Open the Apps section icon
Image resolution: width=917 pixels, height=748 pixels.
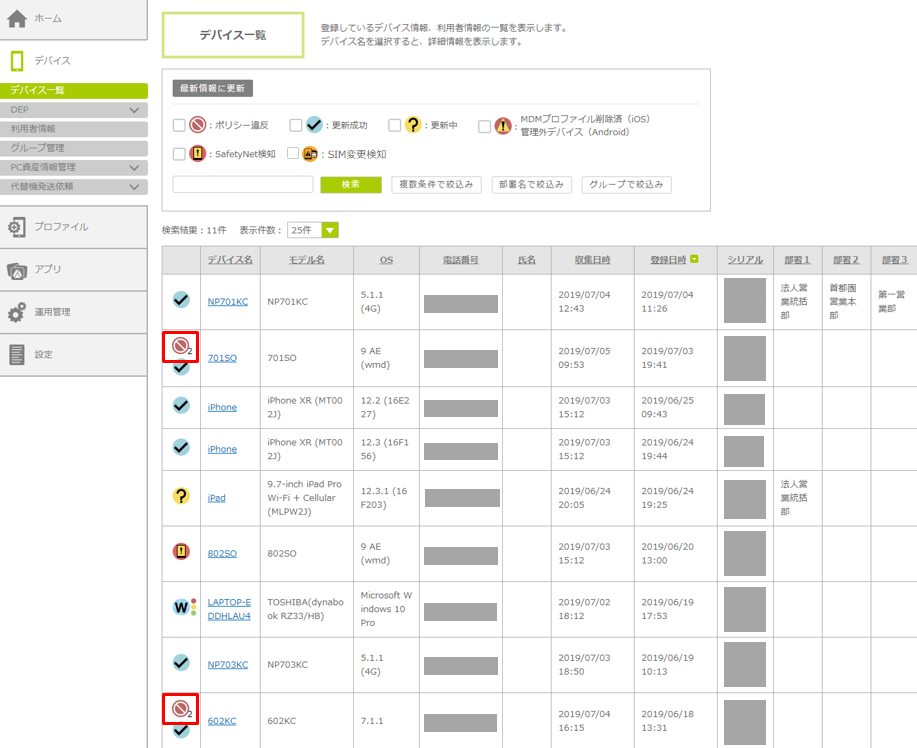(17, 270)
